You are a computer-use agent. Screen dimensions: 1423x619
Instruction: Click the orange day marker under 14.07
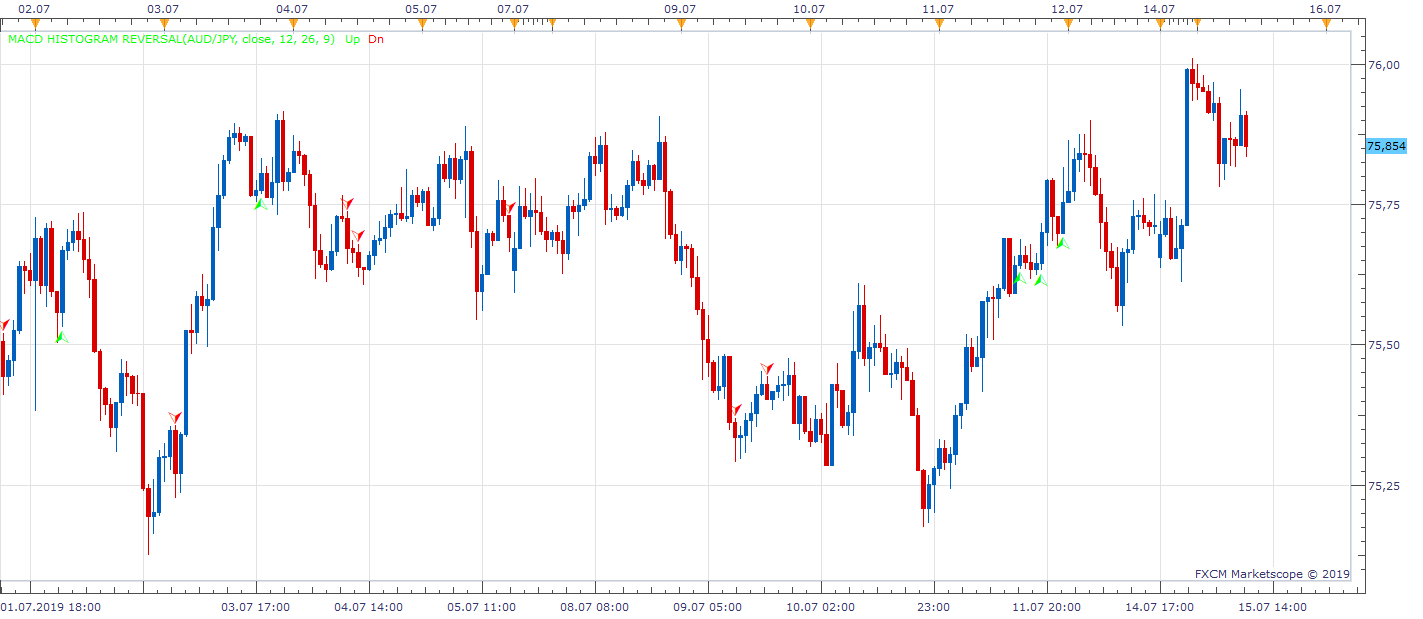tap(1159, 24)
